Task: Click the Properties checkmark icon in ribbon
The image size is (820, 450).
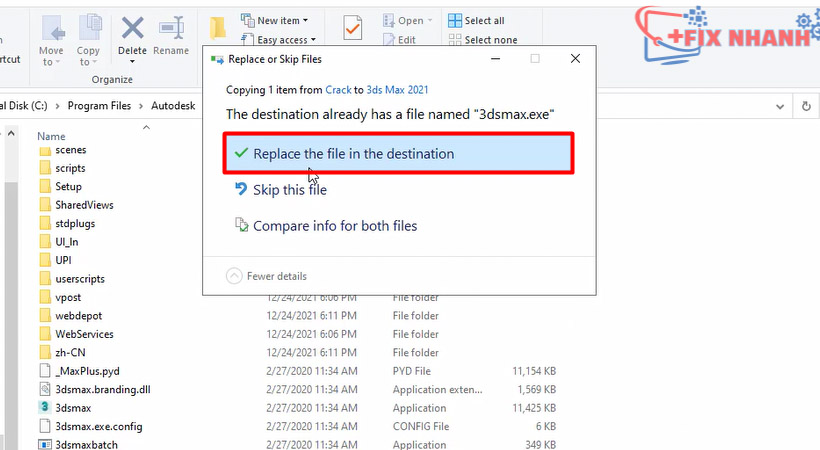Action: point(352,30)
